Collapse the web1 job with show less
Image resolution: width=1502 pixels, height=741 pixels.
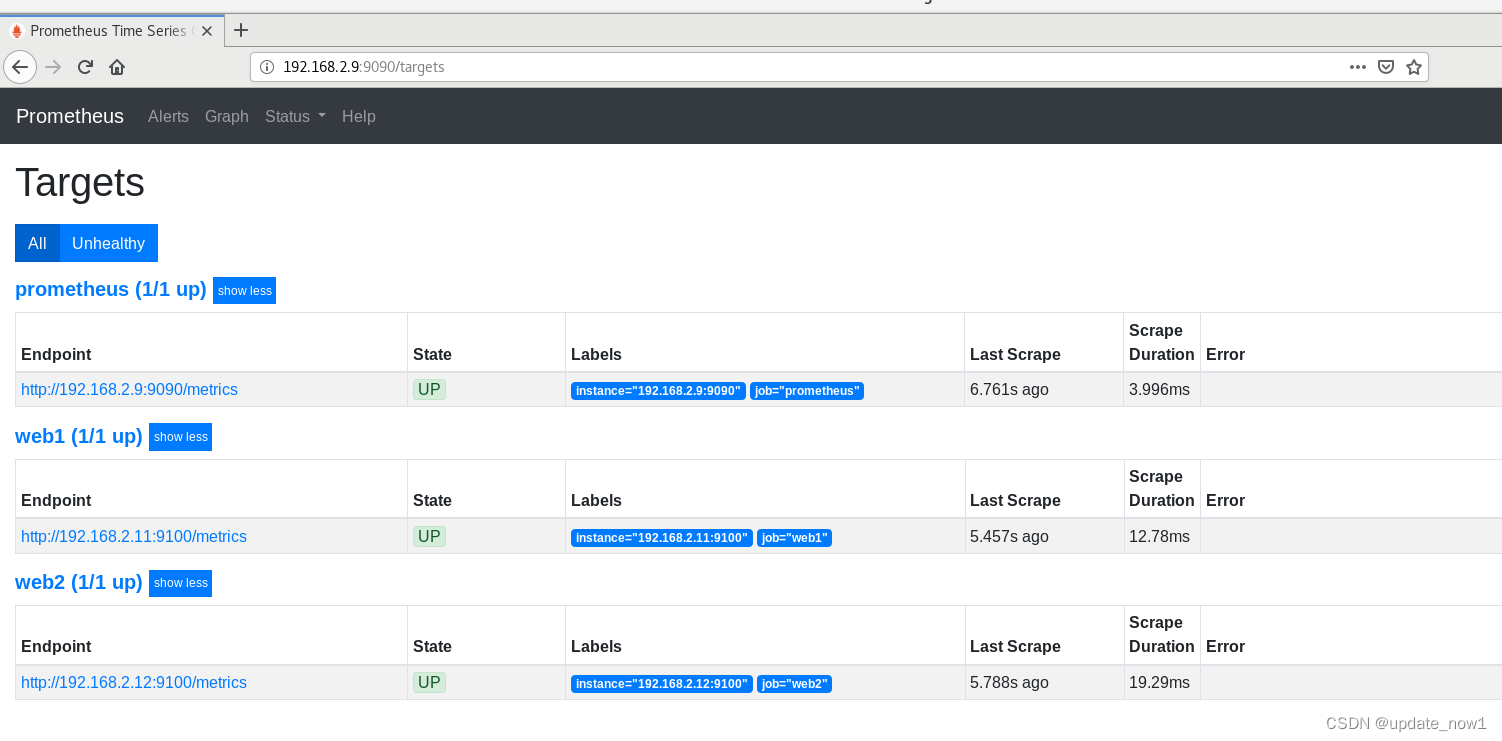(x=180, y=436)
